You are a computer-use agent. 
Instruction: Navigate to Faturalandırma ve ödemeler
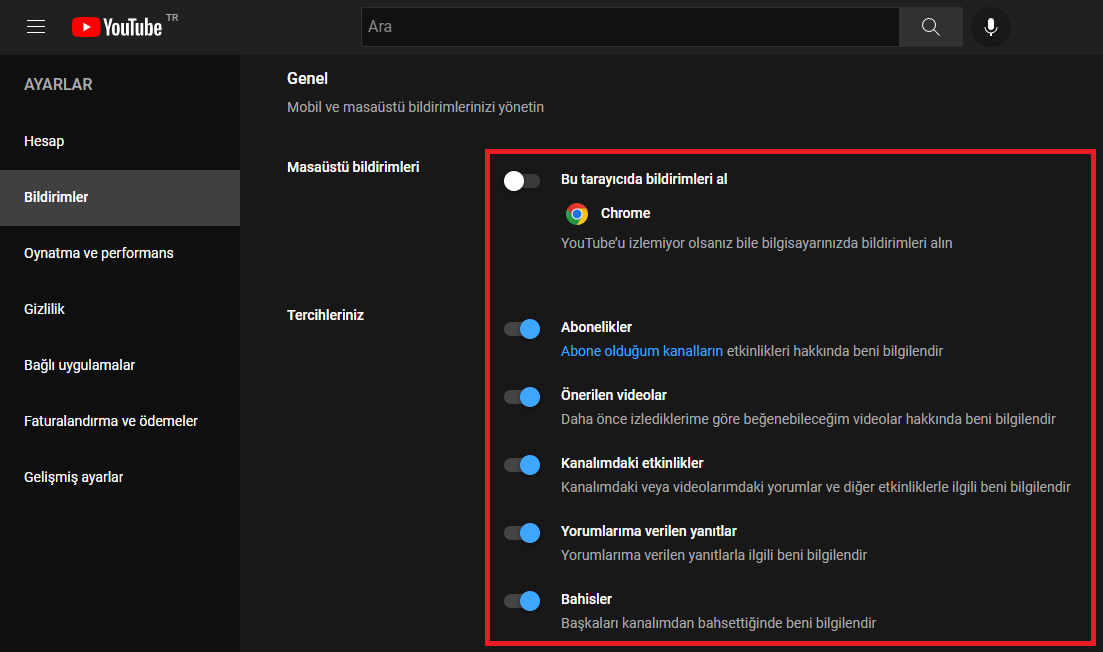(x=111, y=421)
